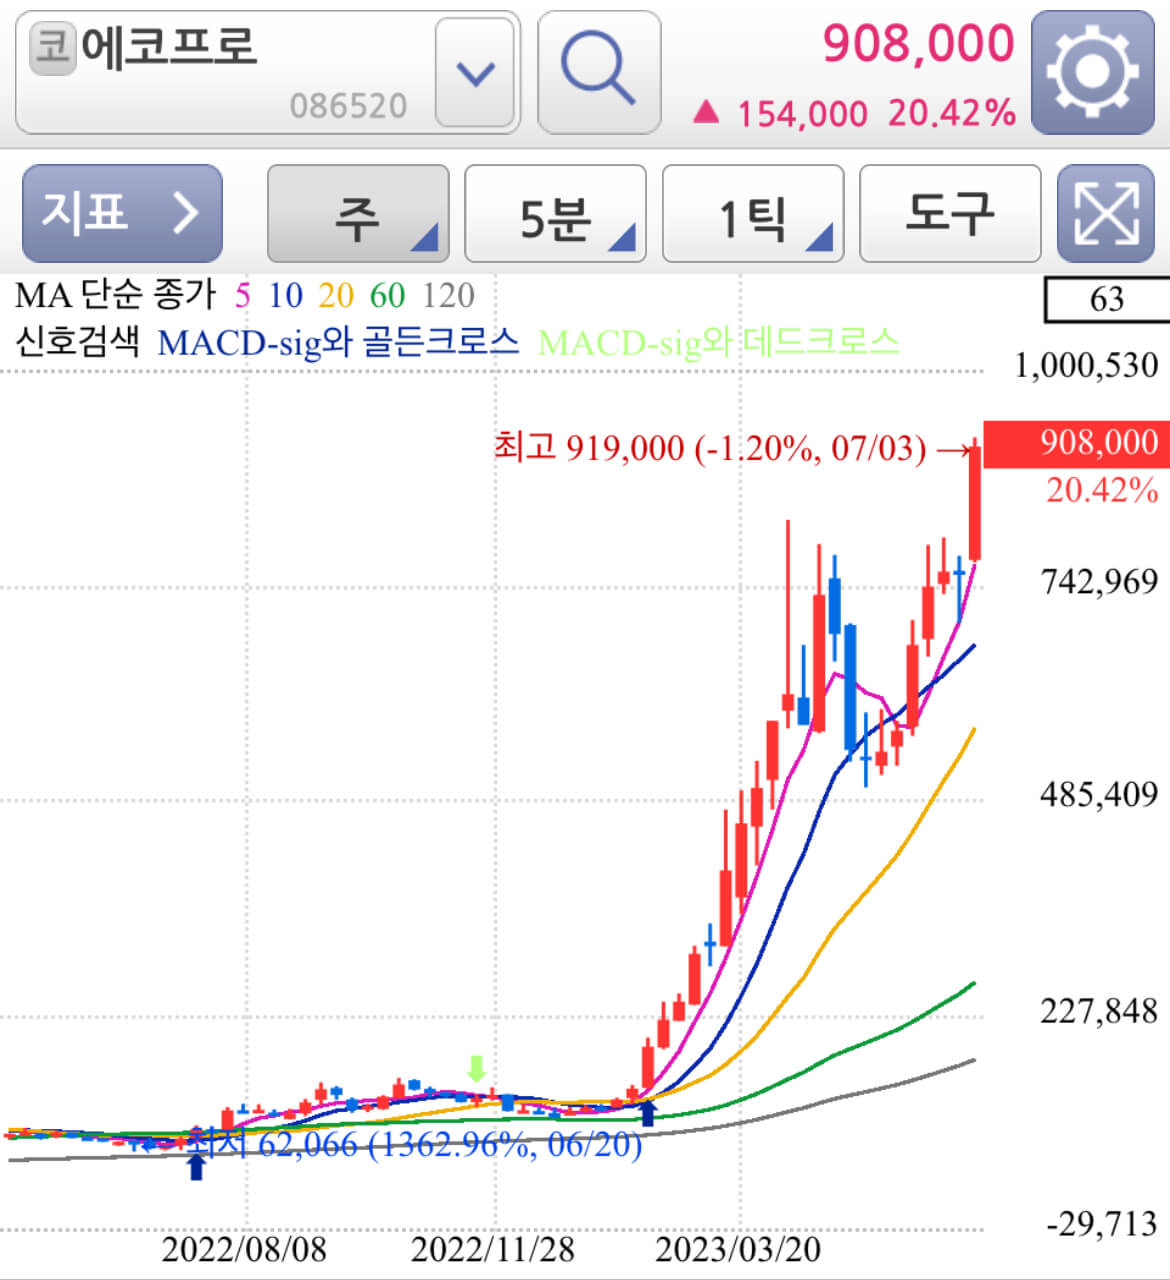Viewport: 1170px width, 1280px height.
Task: Click the red 20.42% label beside chart
Action: coord(1102,490)
